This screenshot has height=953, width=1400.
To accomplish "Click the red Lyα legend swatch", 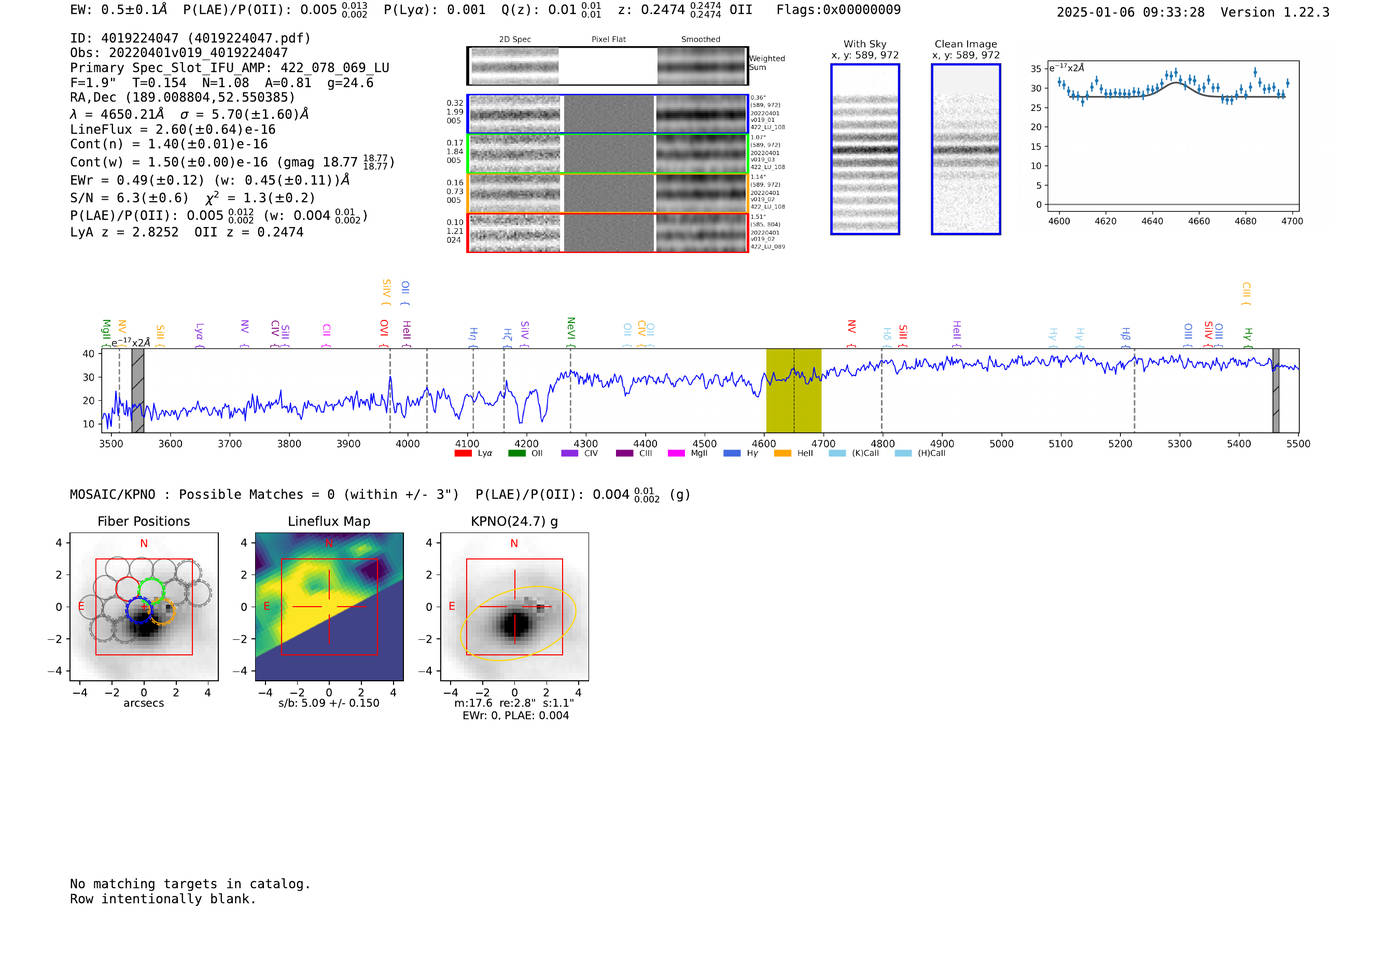I will (x=462, y=454).
